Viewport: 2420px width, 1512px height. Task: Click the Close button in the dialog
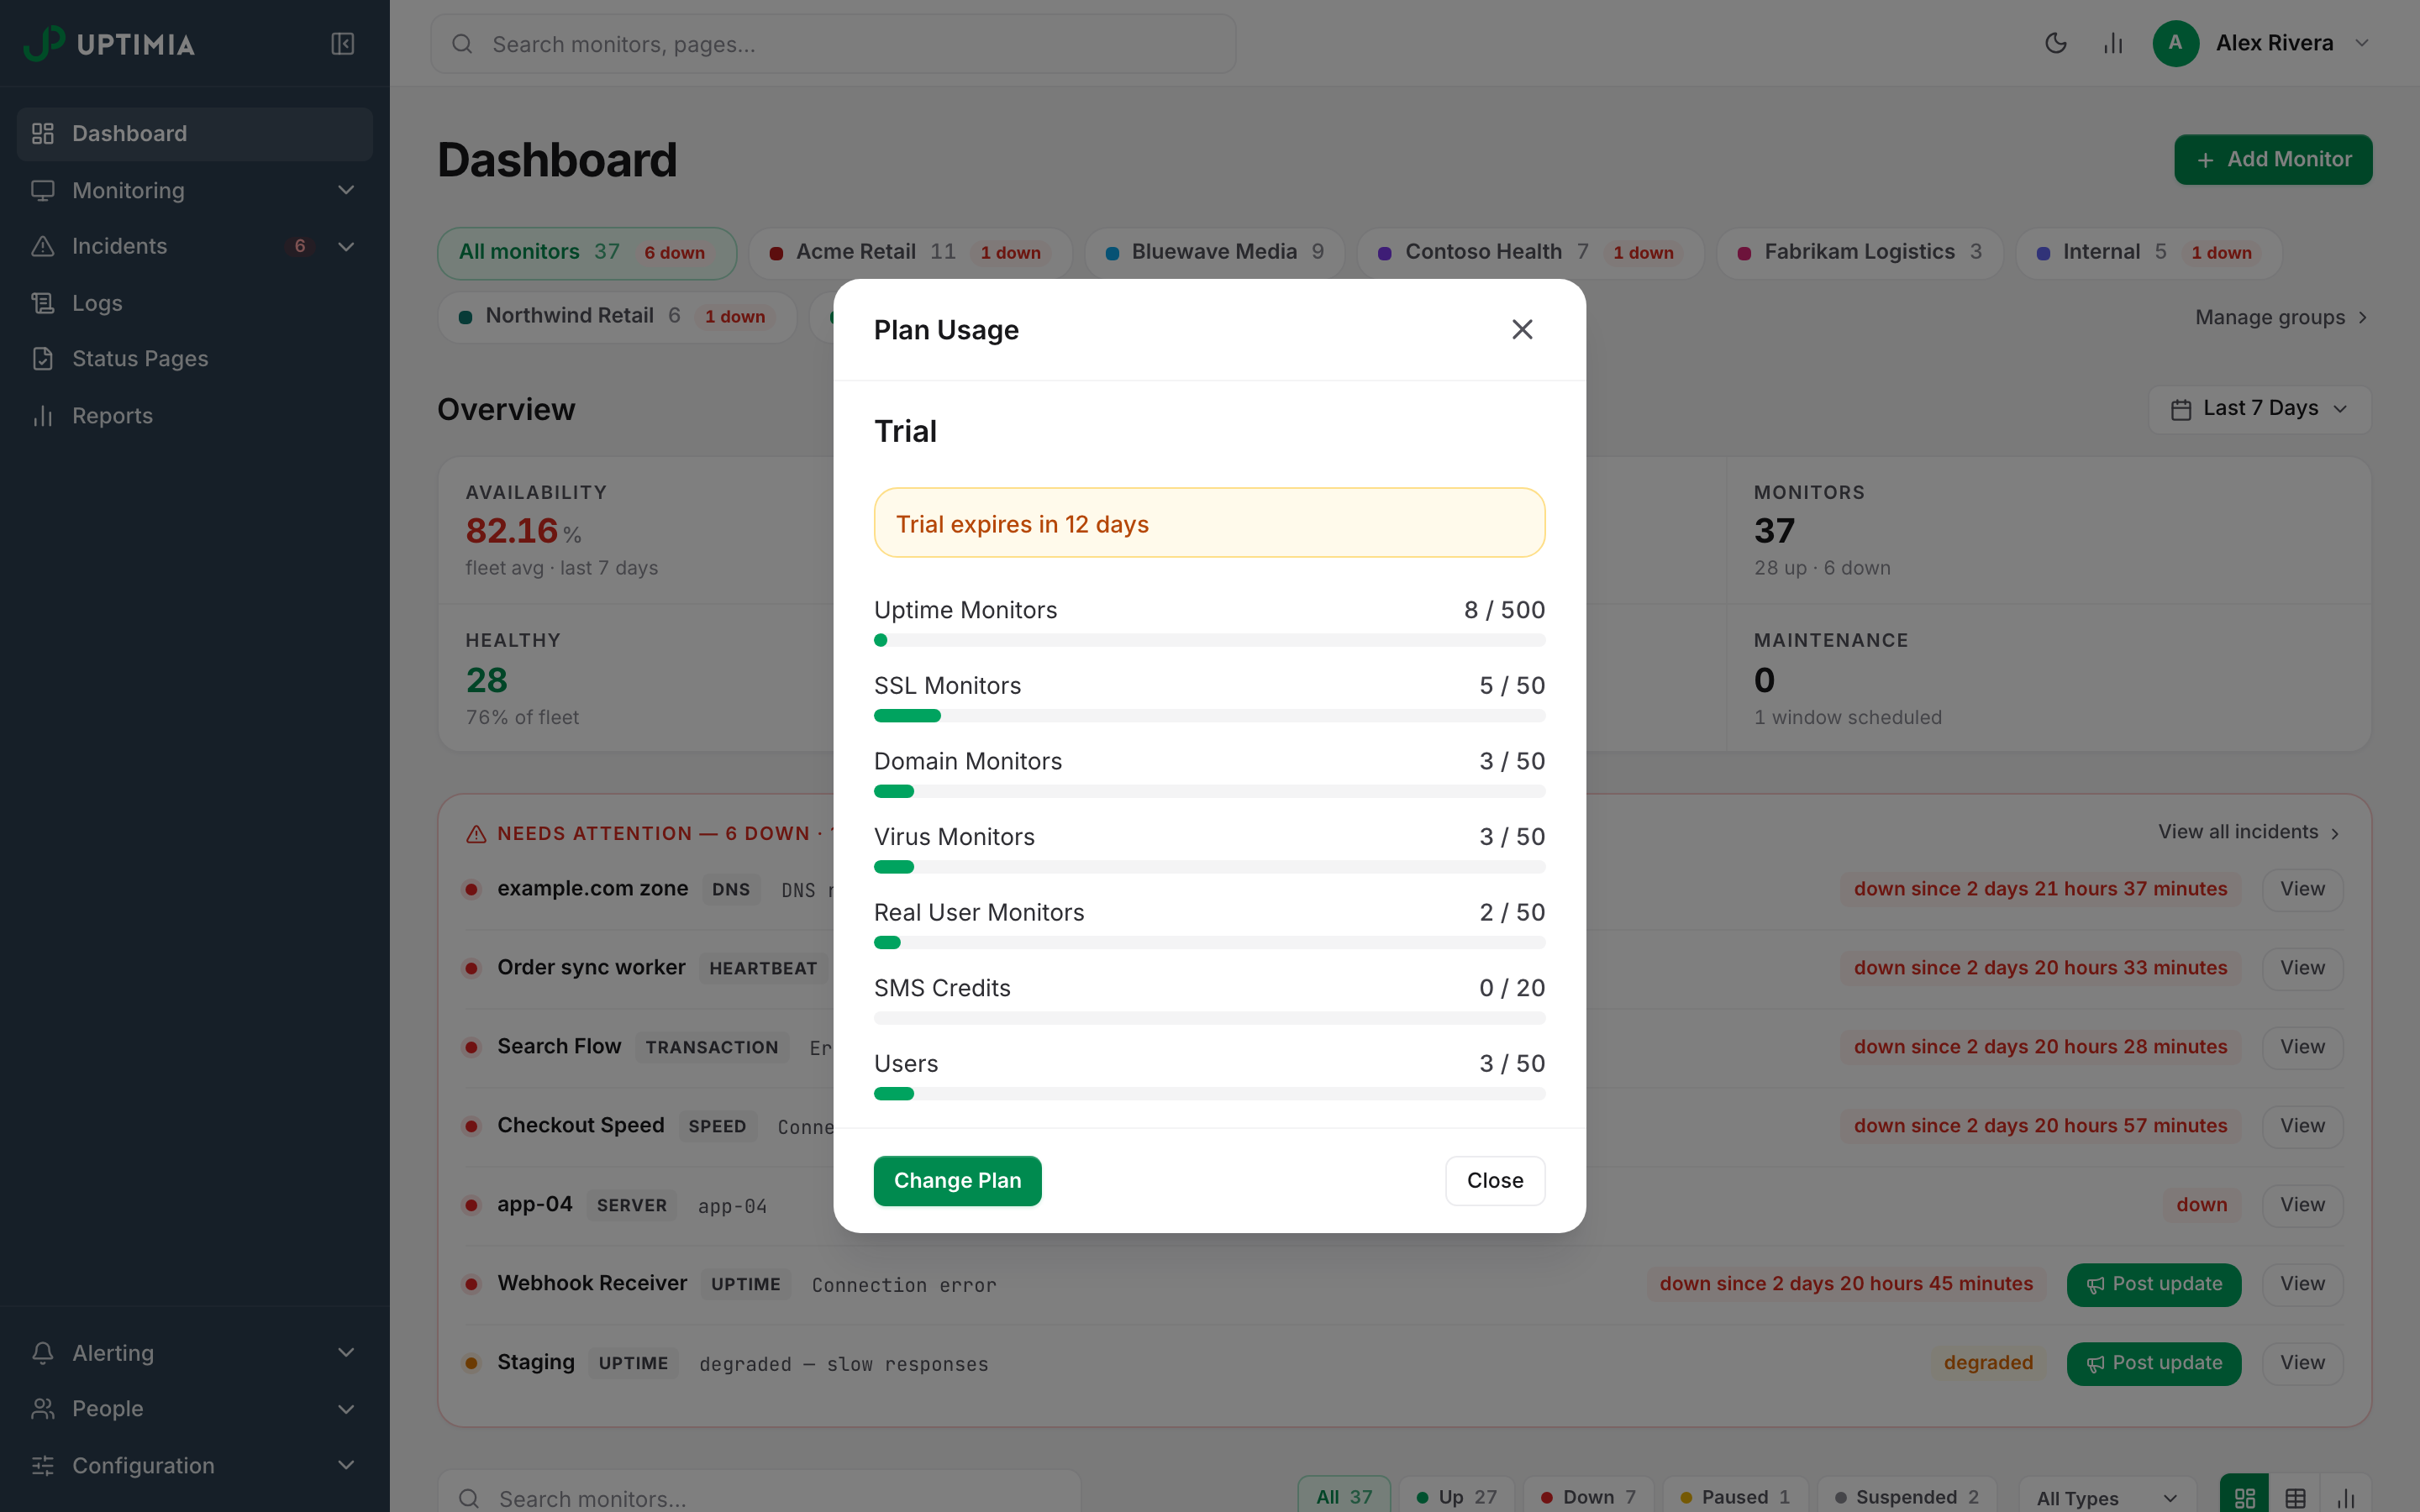(1495, 1181)
